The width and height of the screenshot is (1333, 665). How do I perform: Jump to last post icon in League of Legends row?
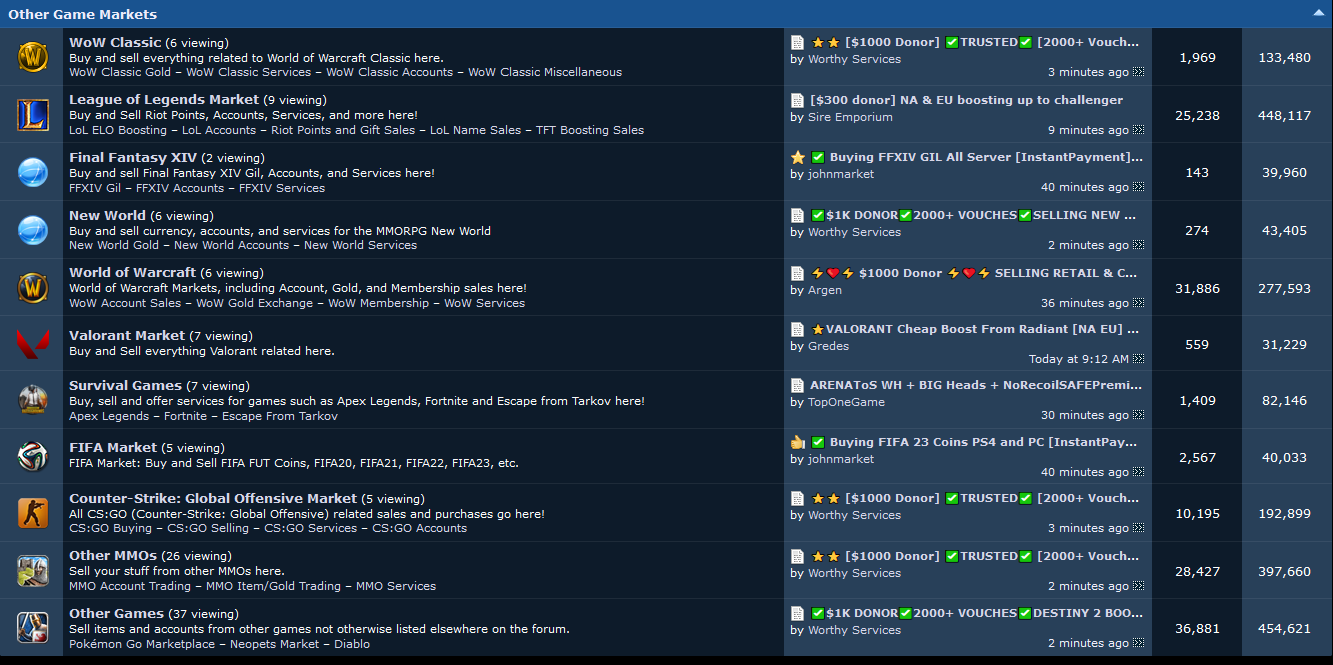coord(1139,131)
